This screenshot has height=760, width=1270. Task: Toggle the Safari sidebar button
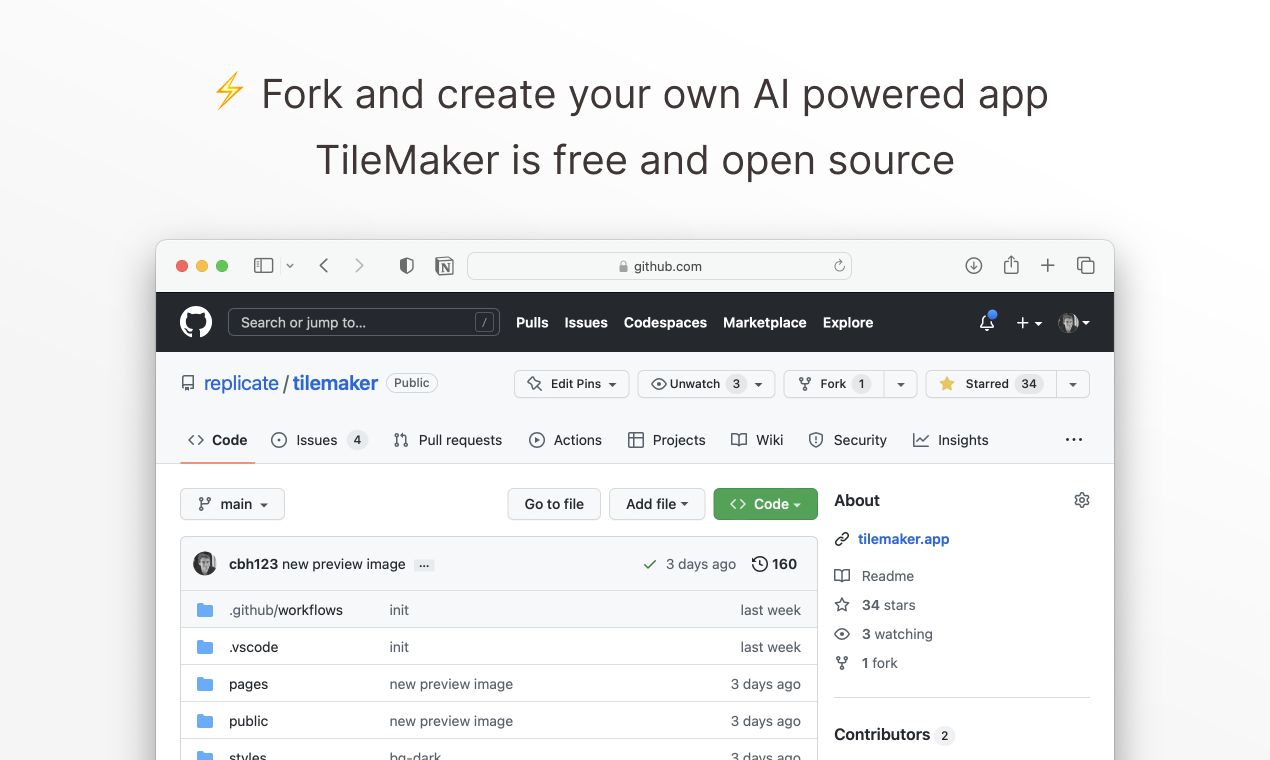coord(263,266)
